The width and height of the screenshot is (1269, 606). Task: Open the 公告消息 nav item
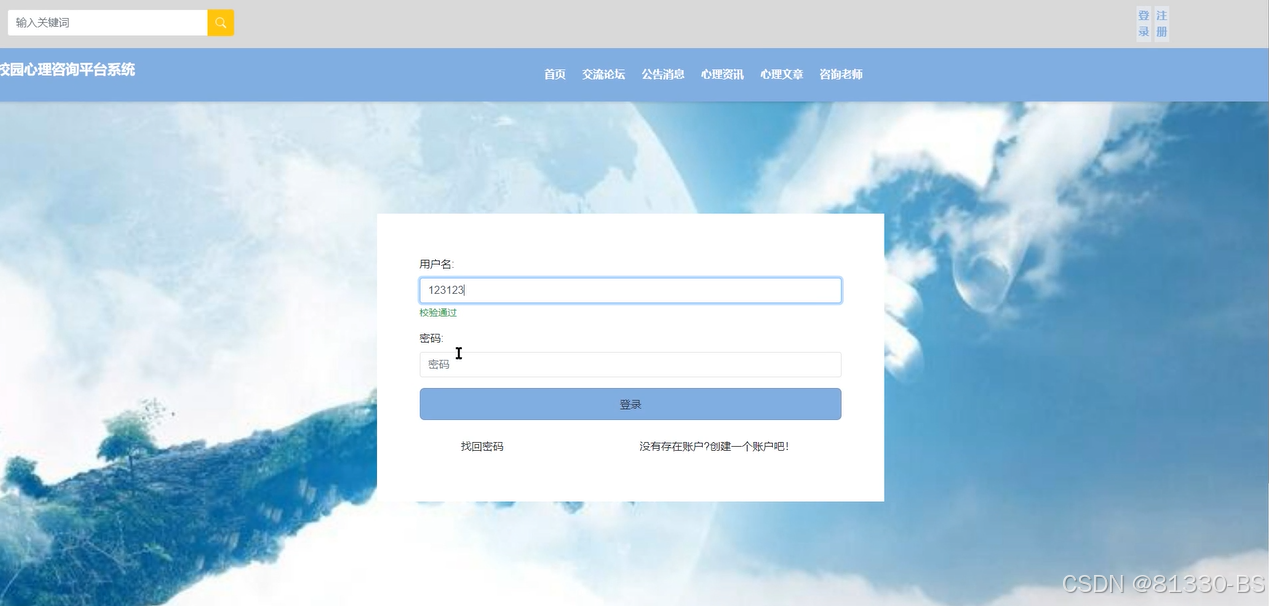pos(663,74)
